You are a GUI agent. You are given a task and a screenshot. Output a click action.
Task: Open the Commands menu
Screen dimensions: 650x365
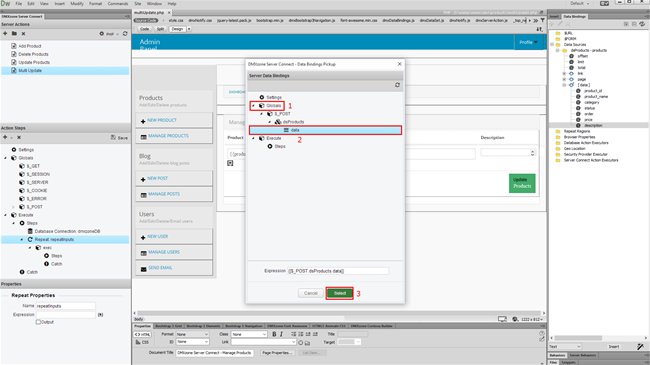(x=118, y=3)
